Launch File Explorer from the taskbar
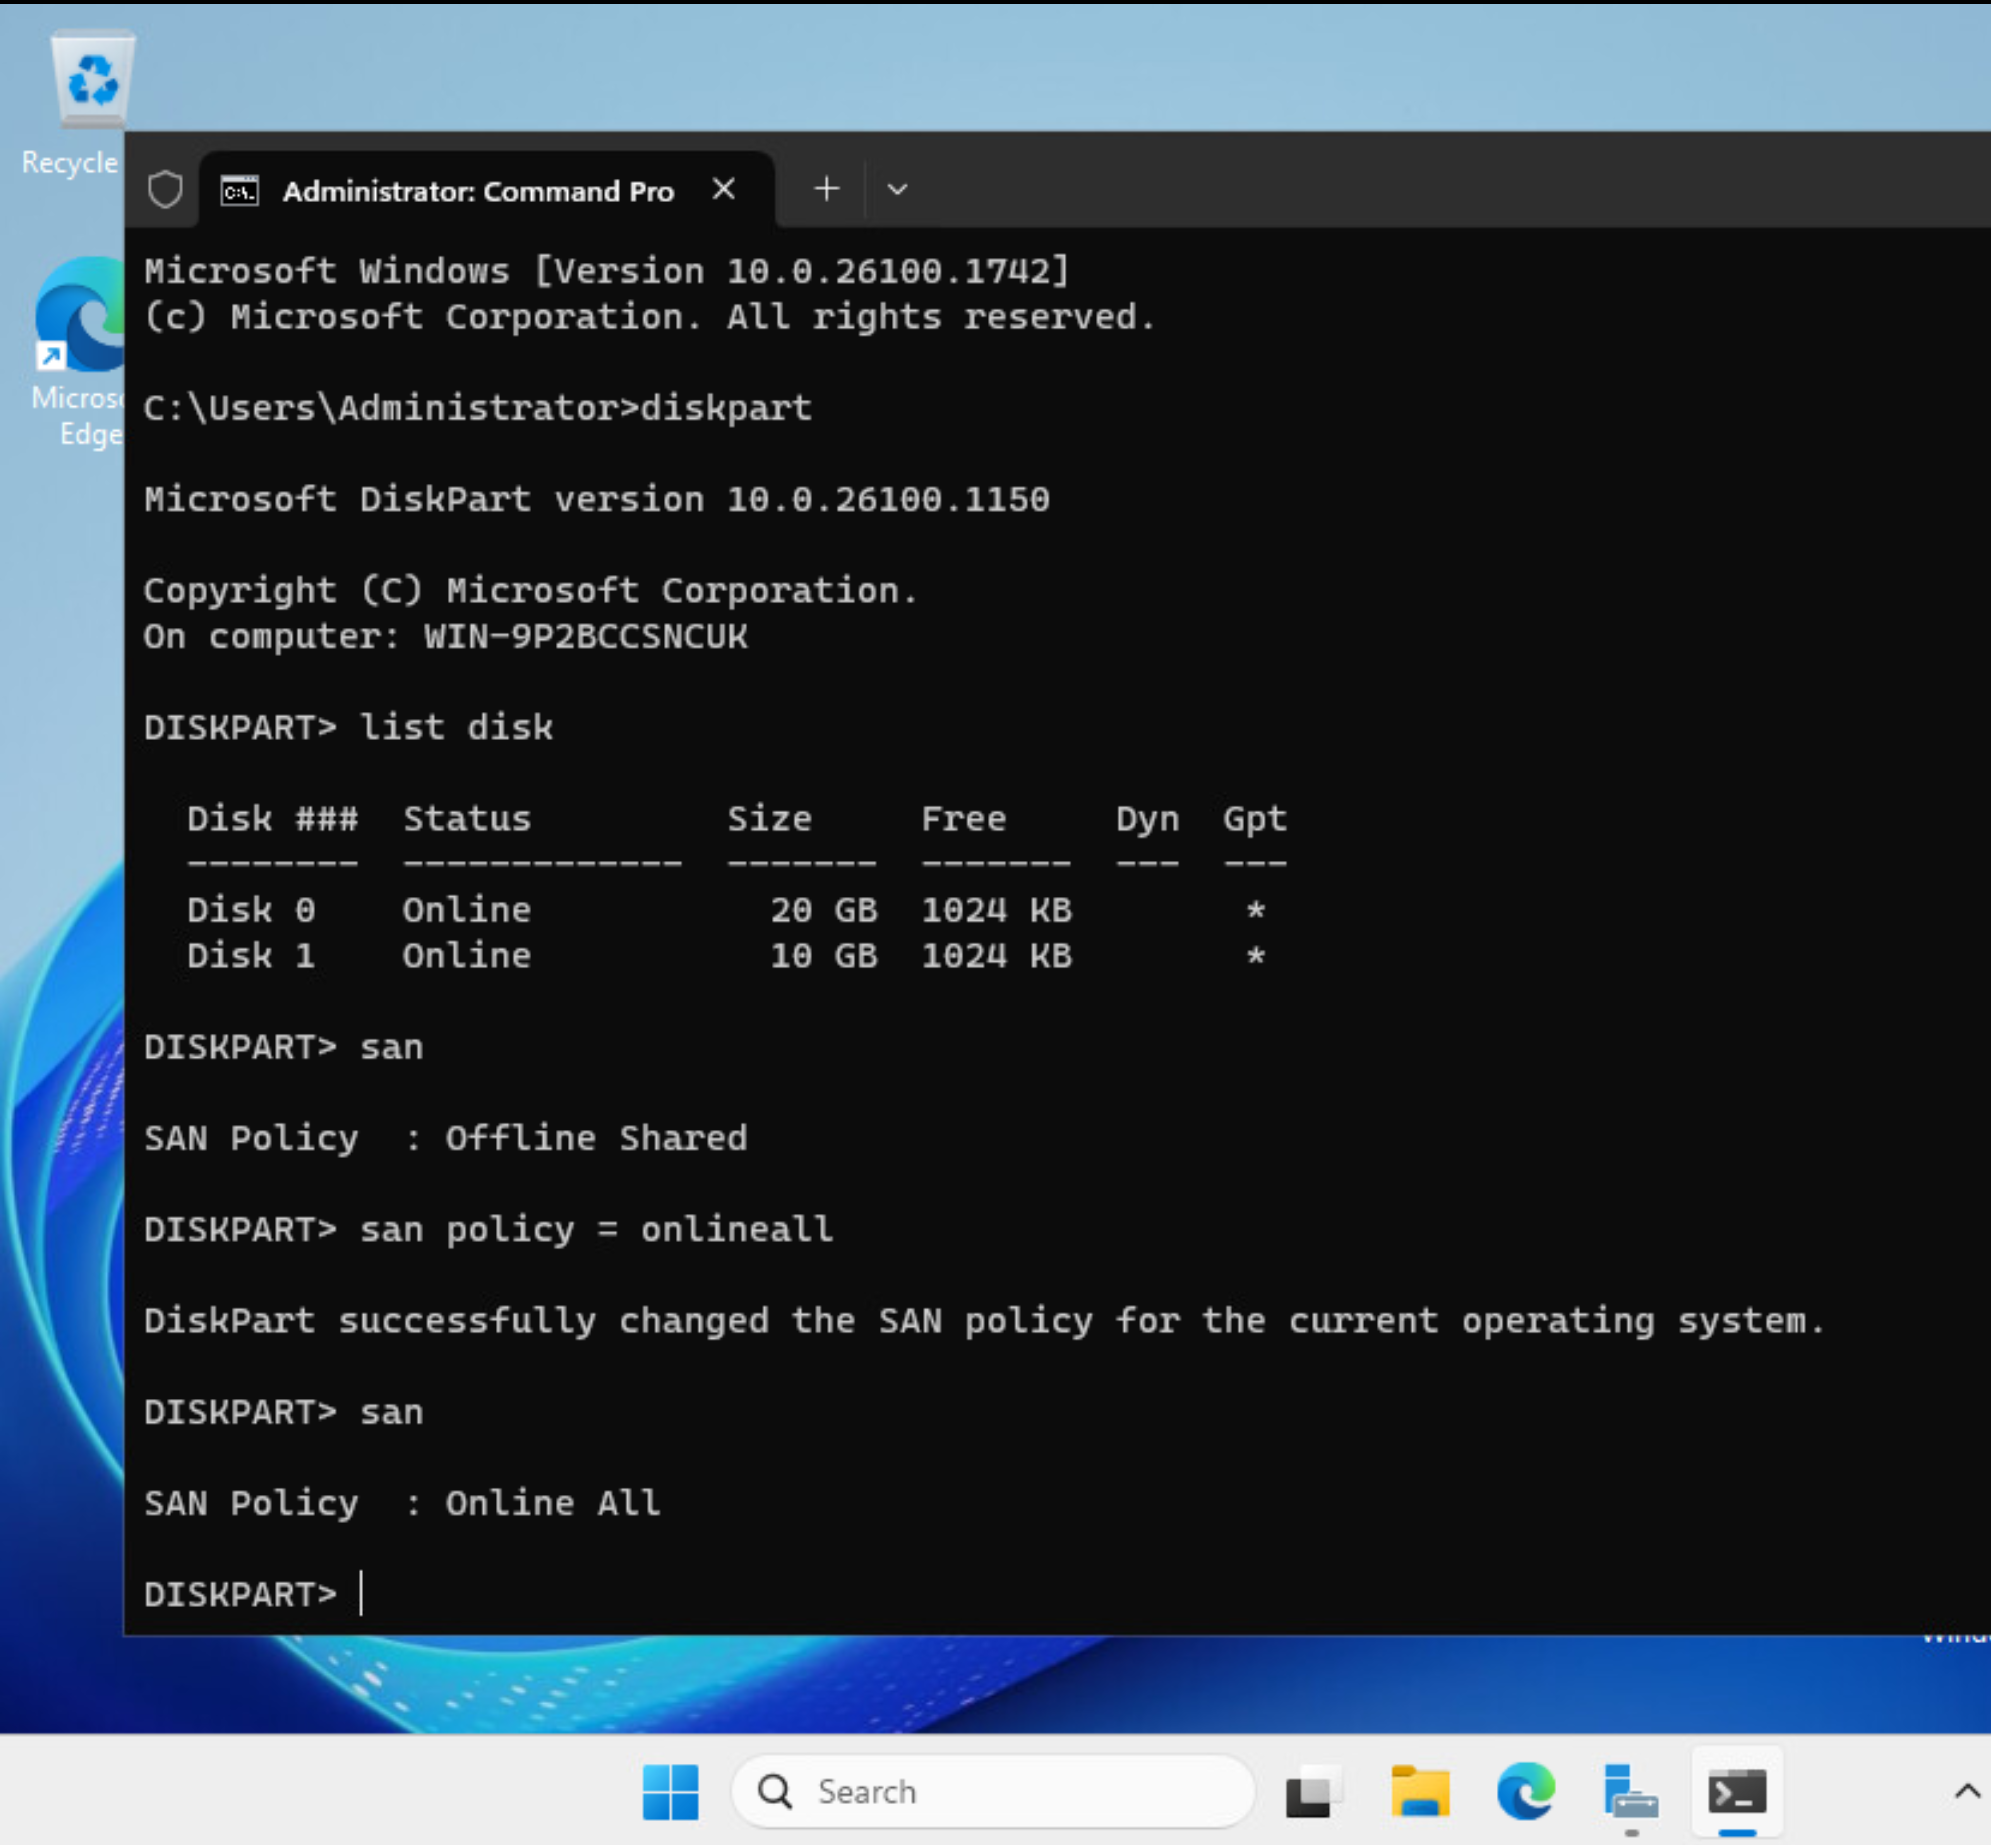The image size is (1991, 1845). (x=1419, y=1791)
